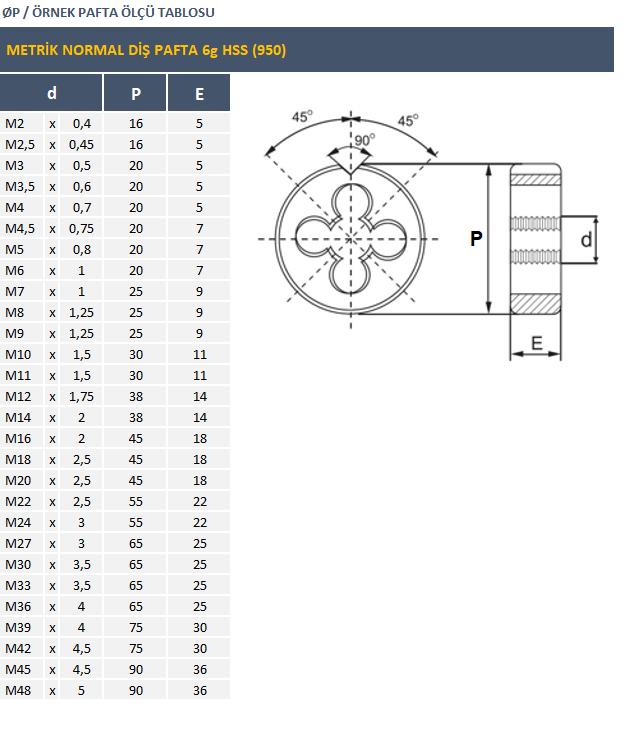Image resolution: width=624 pixels, height=731 pixels.
Task: Click E value '22' in M24 row
Action: pos(200,522)
